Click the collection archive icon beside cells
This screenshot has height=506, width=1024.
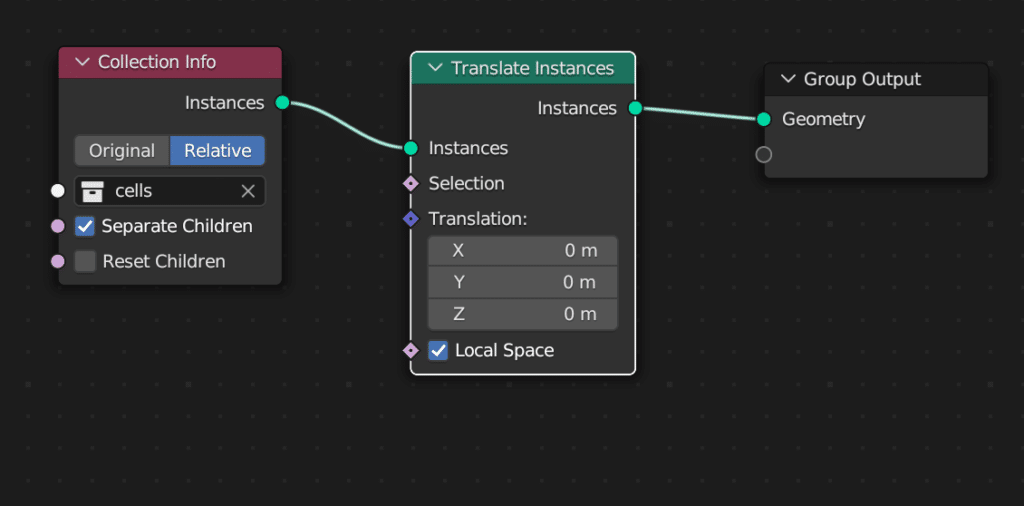click(93, 191)
